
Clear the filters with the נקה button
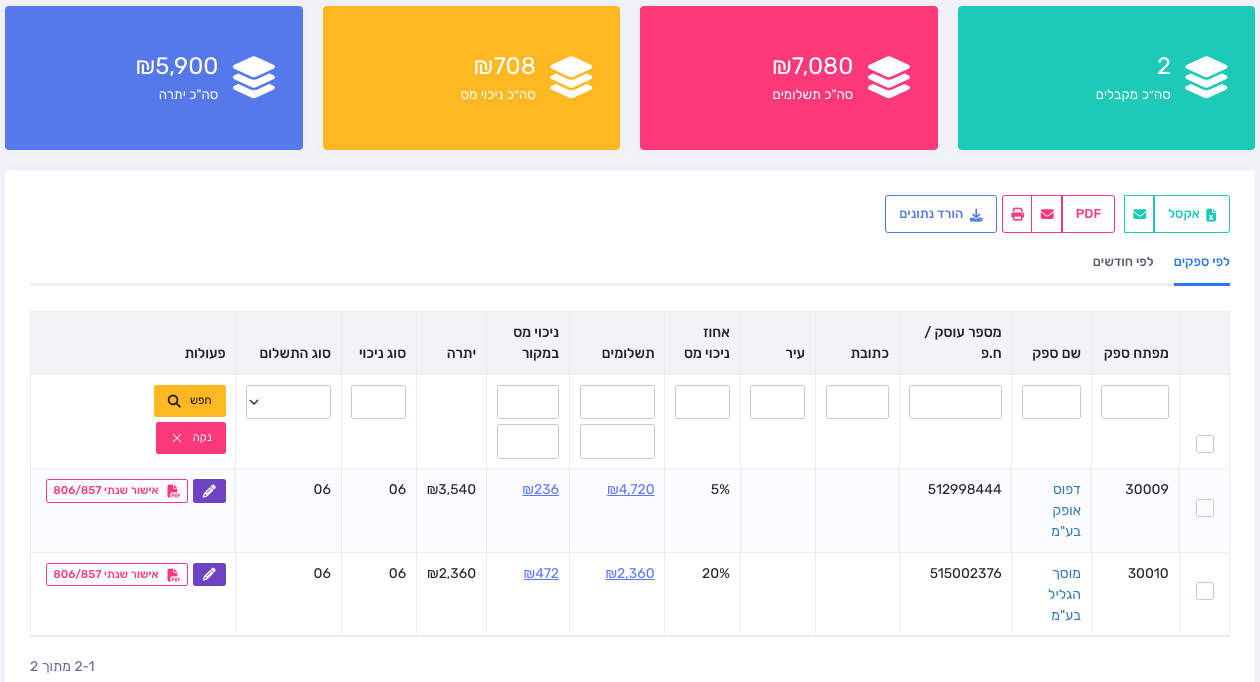click(191, 438)
